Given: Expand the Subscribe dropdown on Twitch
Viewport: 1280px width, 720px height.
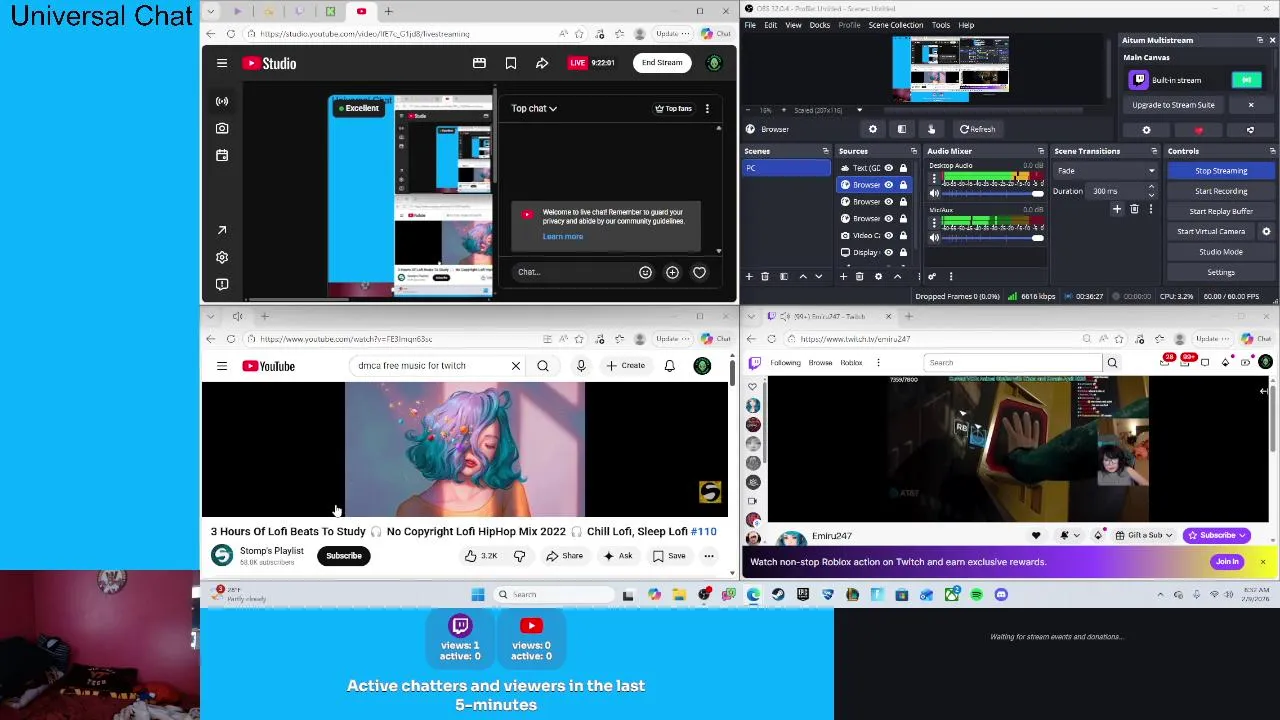Looking at the screenshot, I should pos(1244,535).
